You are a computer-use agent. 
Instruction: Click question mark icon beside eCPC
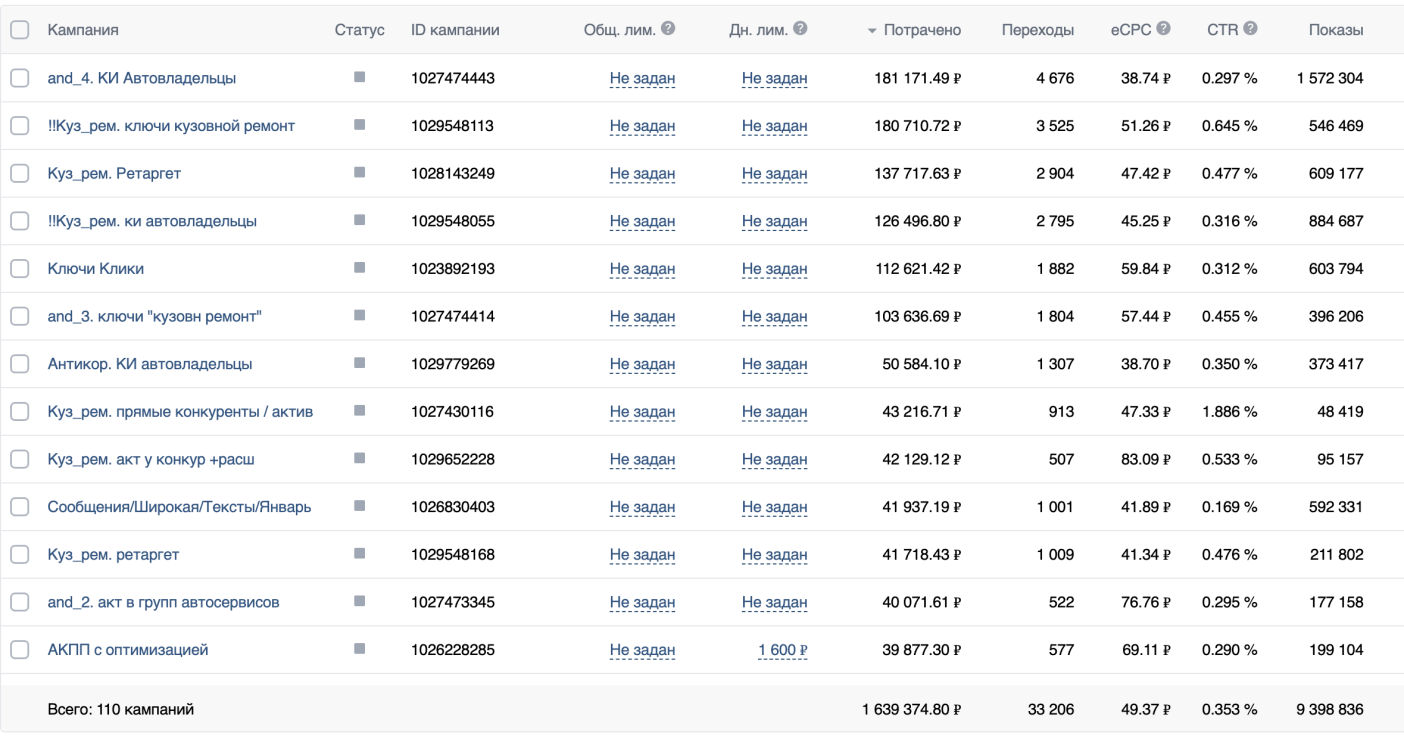pyautogui.click(x=1163, y=30)
